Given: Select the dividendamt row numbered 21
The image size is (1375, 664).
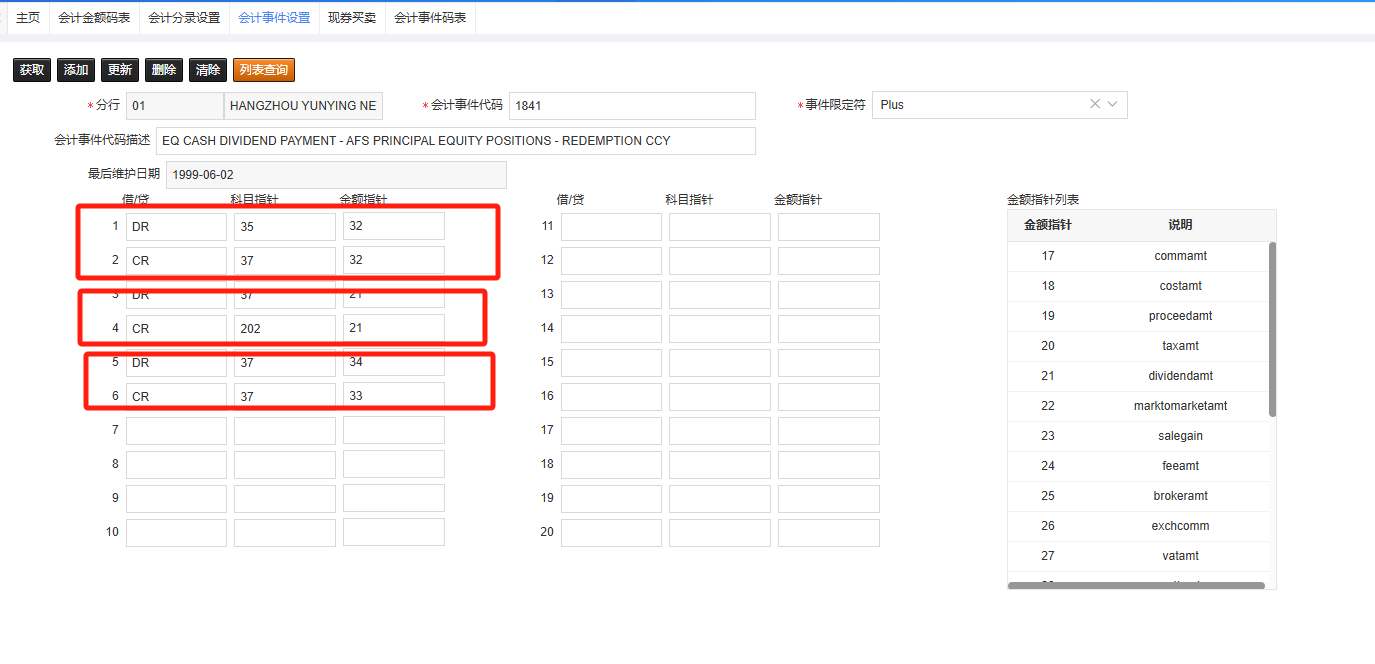Looking at the screenshot, I should click(1138, 376).
